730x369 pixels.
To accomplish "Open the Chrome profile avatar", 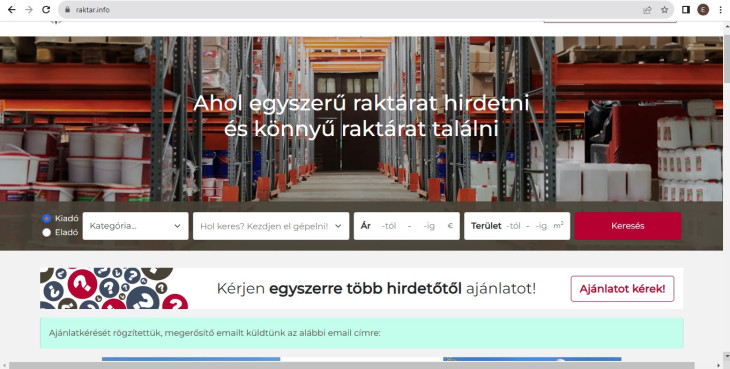I will (703, 10).
